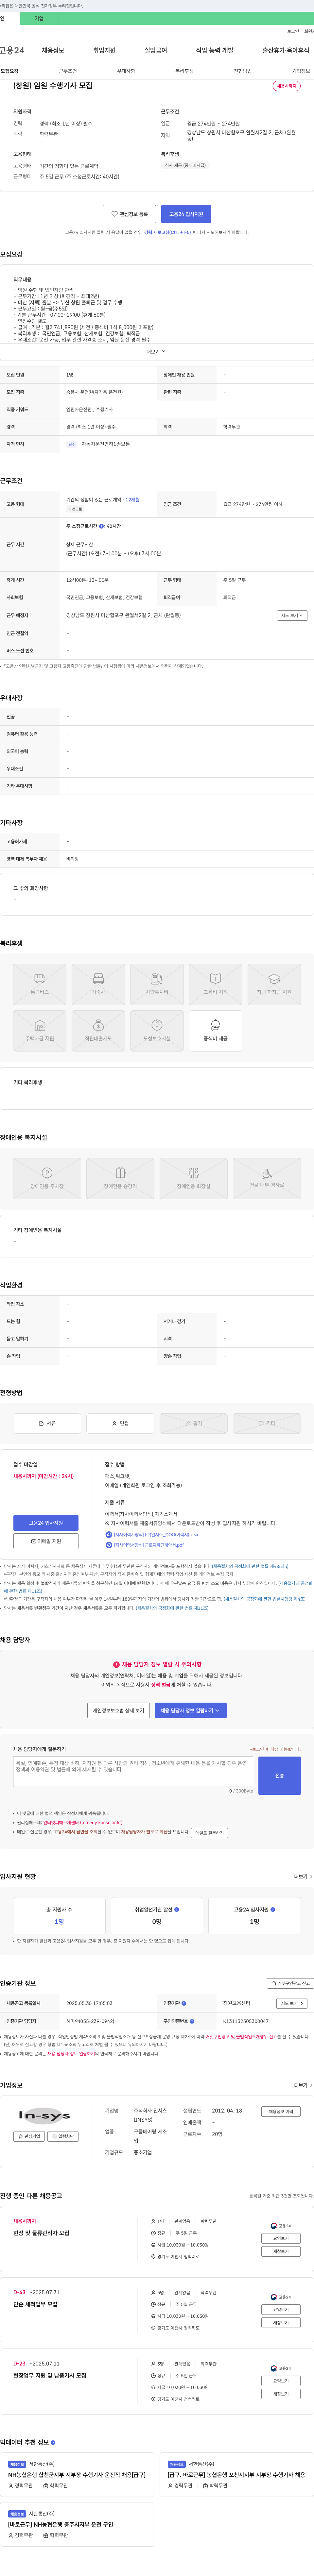Select the 면접 screening method box
Image resolution: width=314 pixels, height=2576 pixels.
[x=120, y=1423]
